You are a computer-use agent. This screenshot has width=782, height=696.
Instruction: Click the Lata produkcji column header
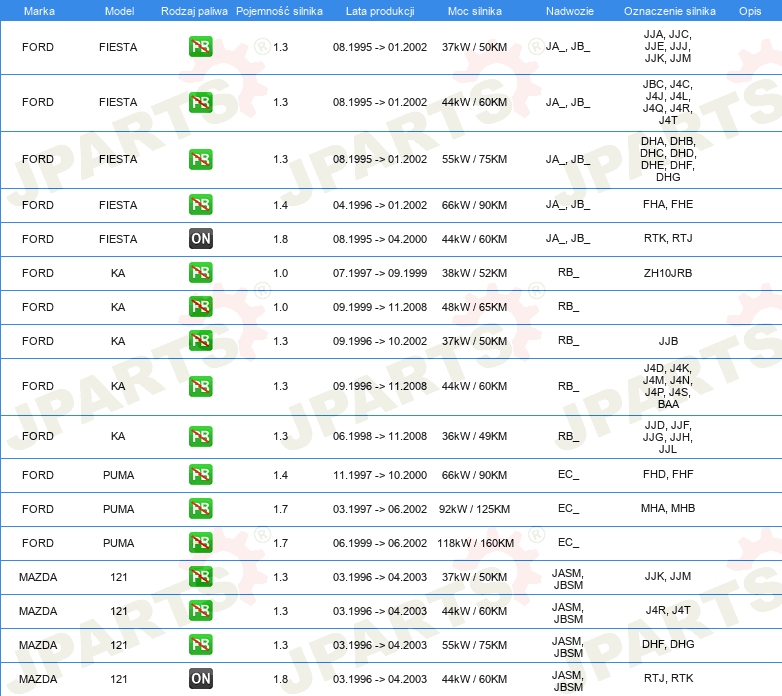click(380, 11)
